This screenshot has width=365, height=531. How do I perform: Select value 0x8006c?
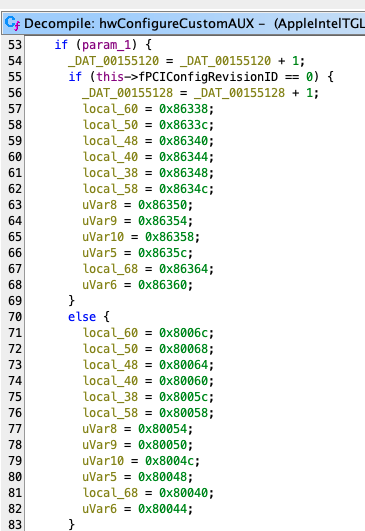tap(183, 333)
